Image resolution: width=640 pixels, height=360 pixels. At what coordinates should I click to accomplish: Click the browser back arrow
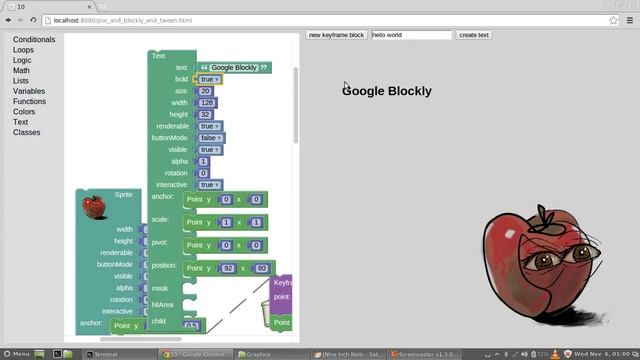[x=8, y=20]
